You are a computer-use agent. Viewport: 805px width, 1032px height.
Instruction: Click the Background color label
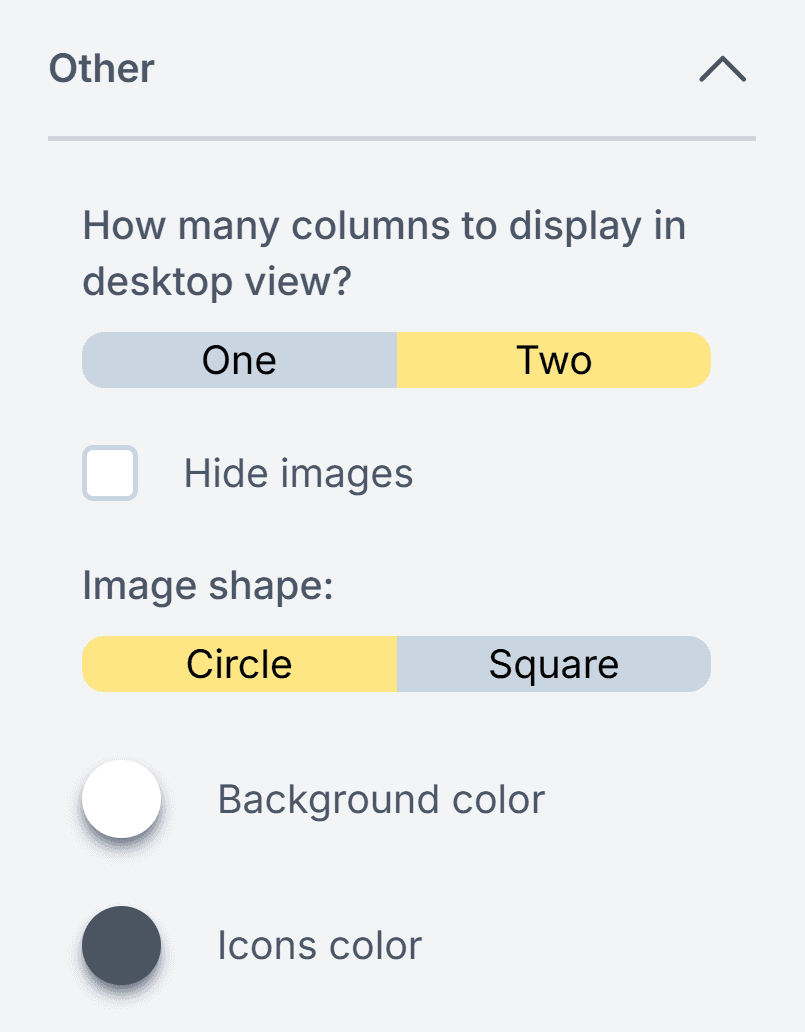[x=381, y=800]
